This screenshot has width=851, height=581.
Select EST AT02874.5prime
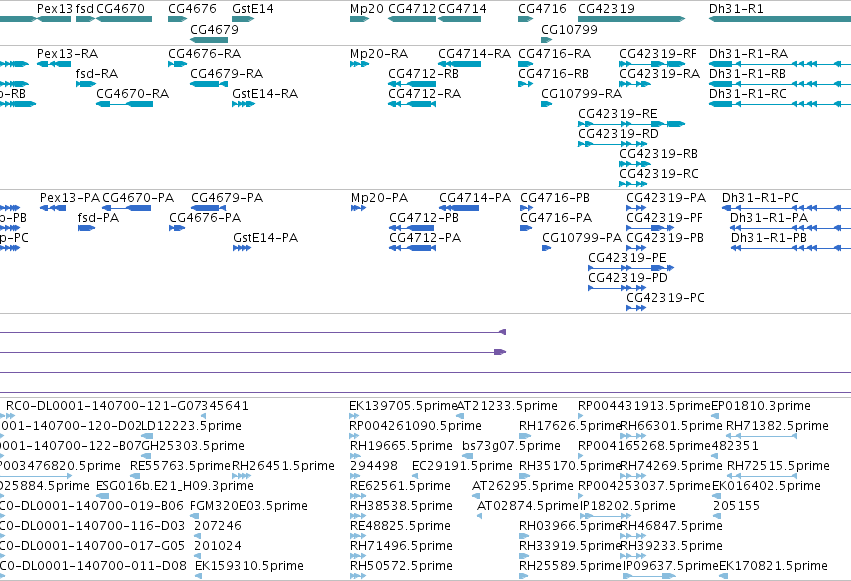click(x=528, y=506)
